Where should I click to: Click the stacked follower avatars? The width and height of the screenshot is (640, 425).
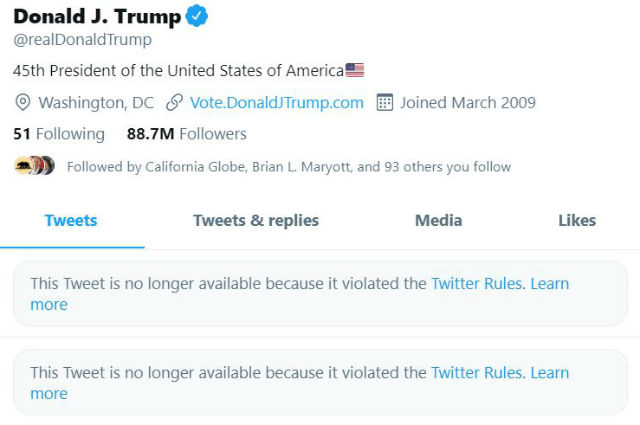tap(35, 167)
